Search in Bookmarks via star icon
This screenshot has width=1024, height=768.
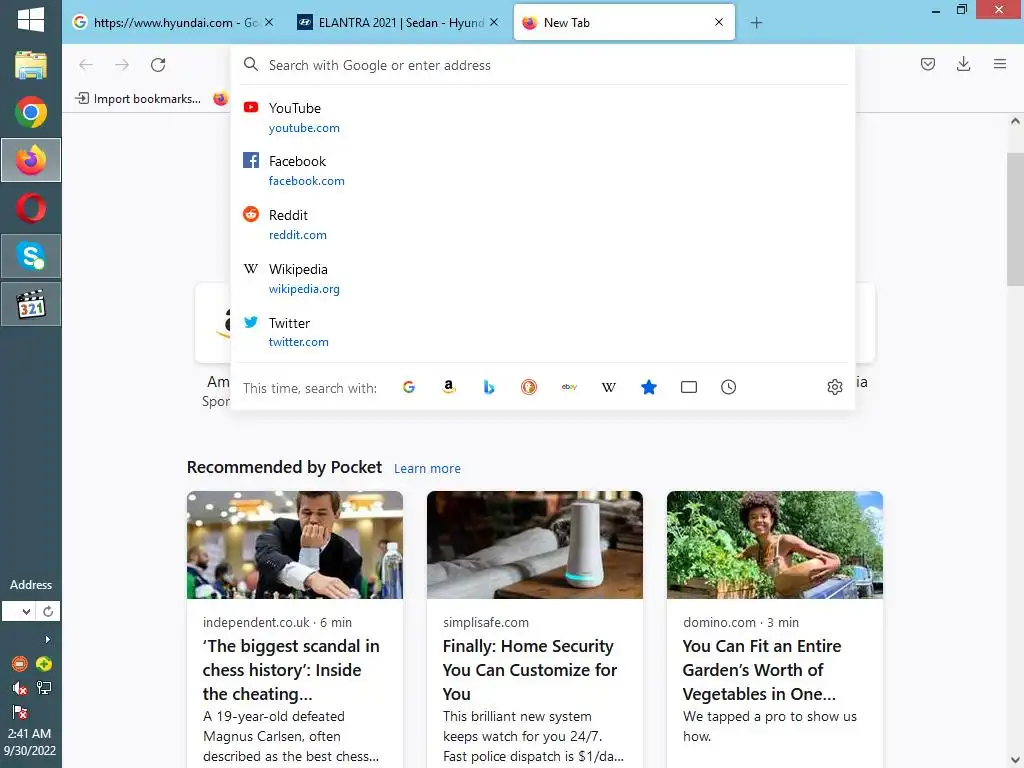click(648, 387)
